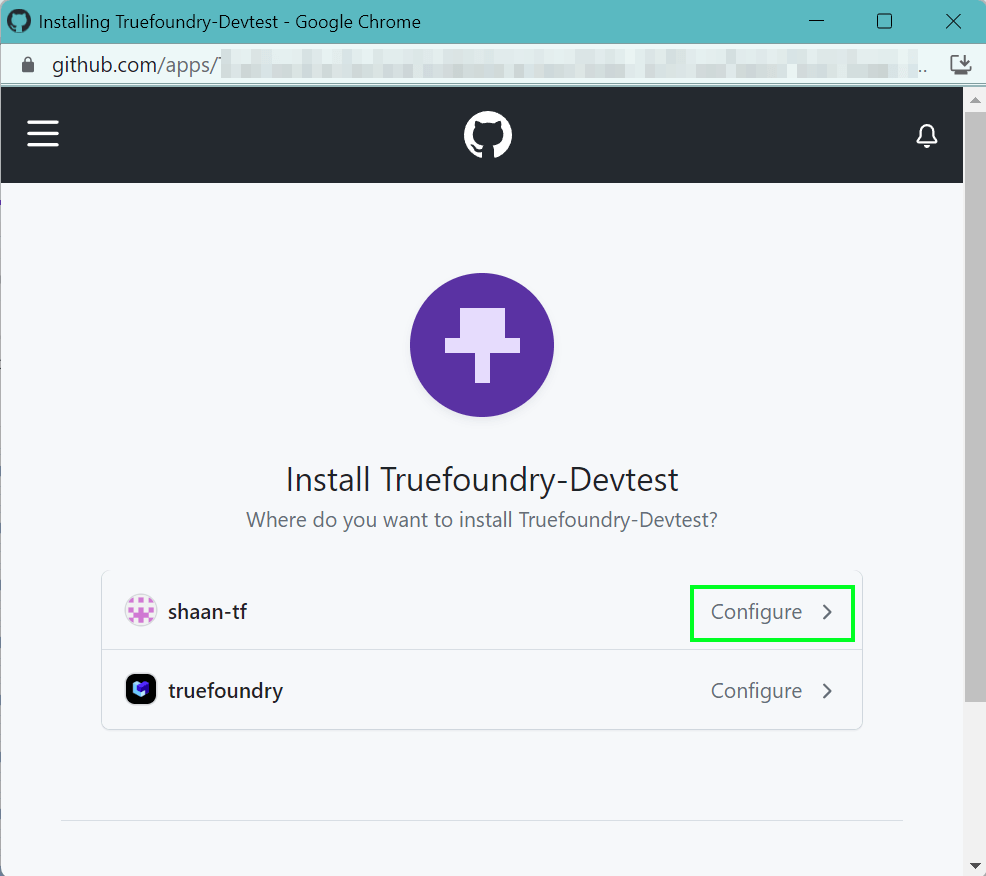Close the Installing Truefoundry-Devtest window
986x876 pixels.
pyautogui.click(x=953, y=21)
